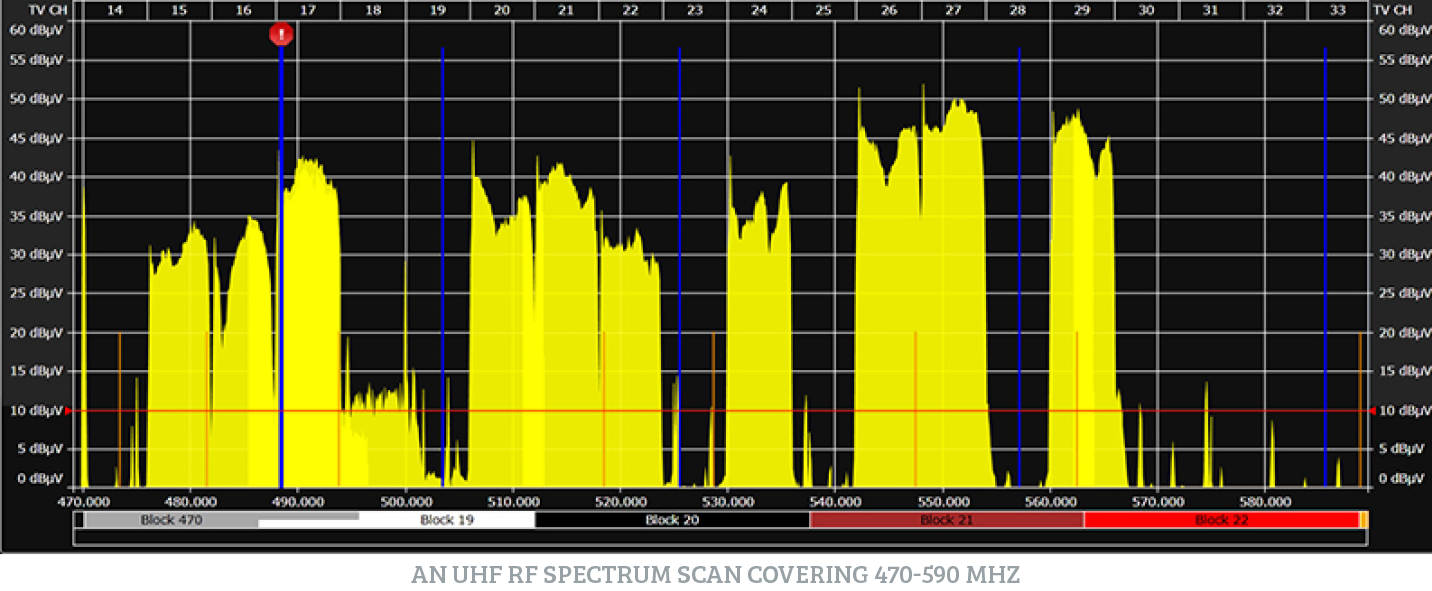1432x591 pixels.
Task: Select TV channel 14 header cell
Action: coord(115,10)
